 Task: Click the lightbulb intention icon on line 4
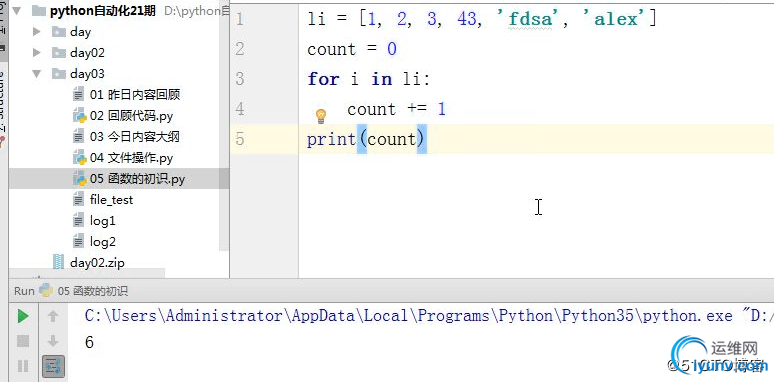(x=321, y=116)
